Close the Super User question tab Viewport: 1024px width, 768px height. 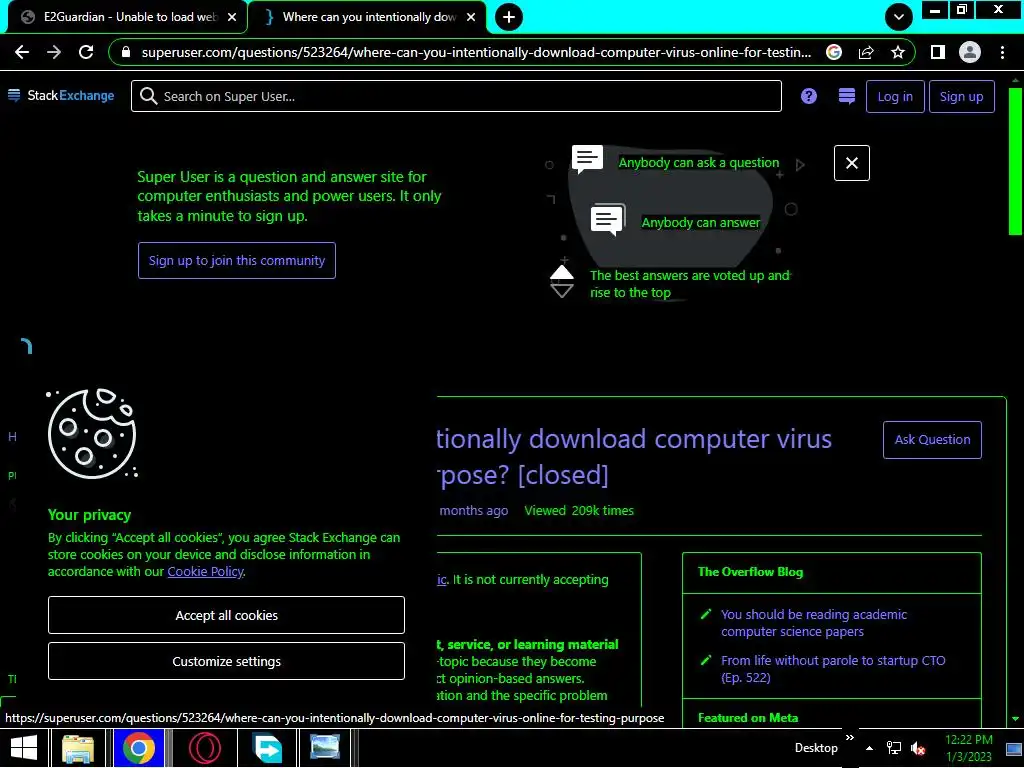pyautogui.click(x=471, y=17)
